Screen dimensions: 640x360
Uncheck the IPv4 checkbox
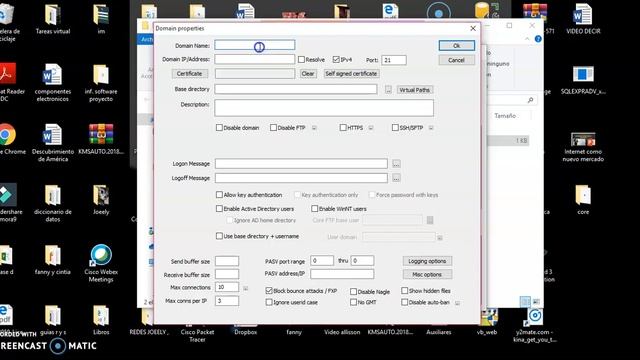336,60
